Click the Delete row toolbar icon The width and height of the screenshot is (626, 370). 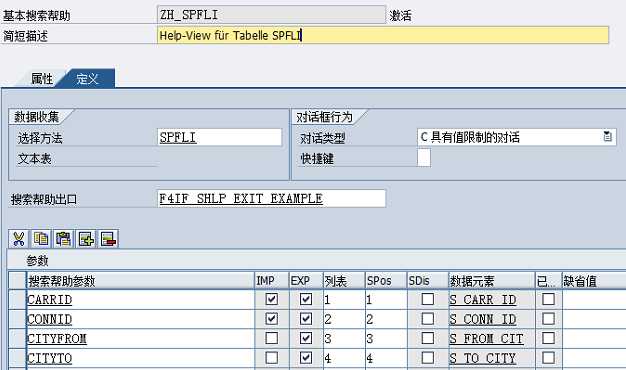tap(109, 239)
